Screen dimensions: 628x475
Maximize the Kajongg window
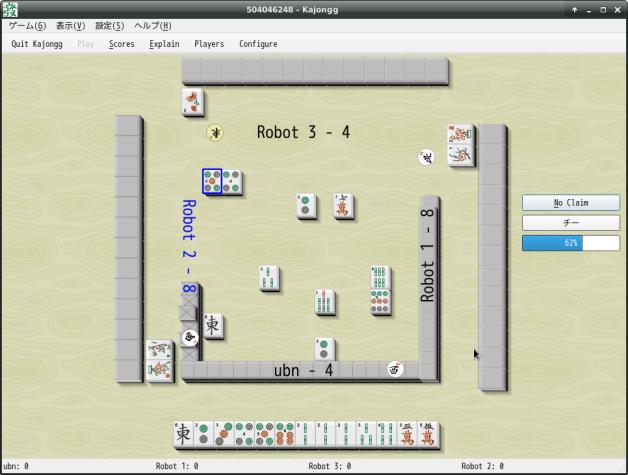(603, 10)
